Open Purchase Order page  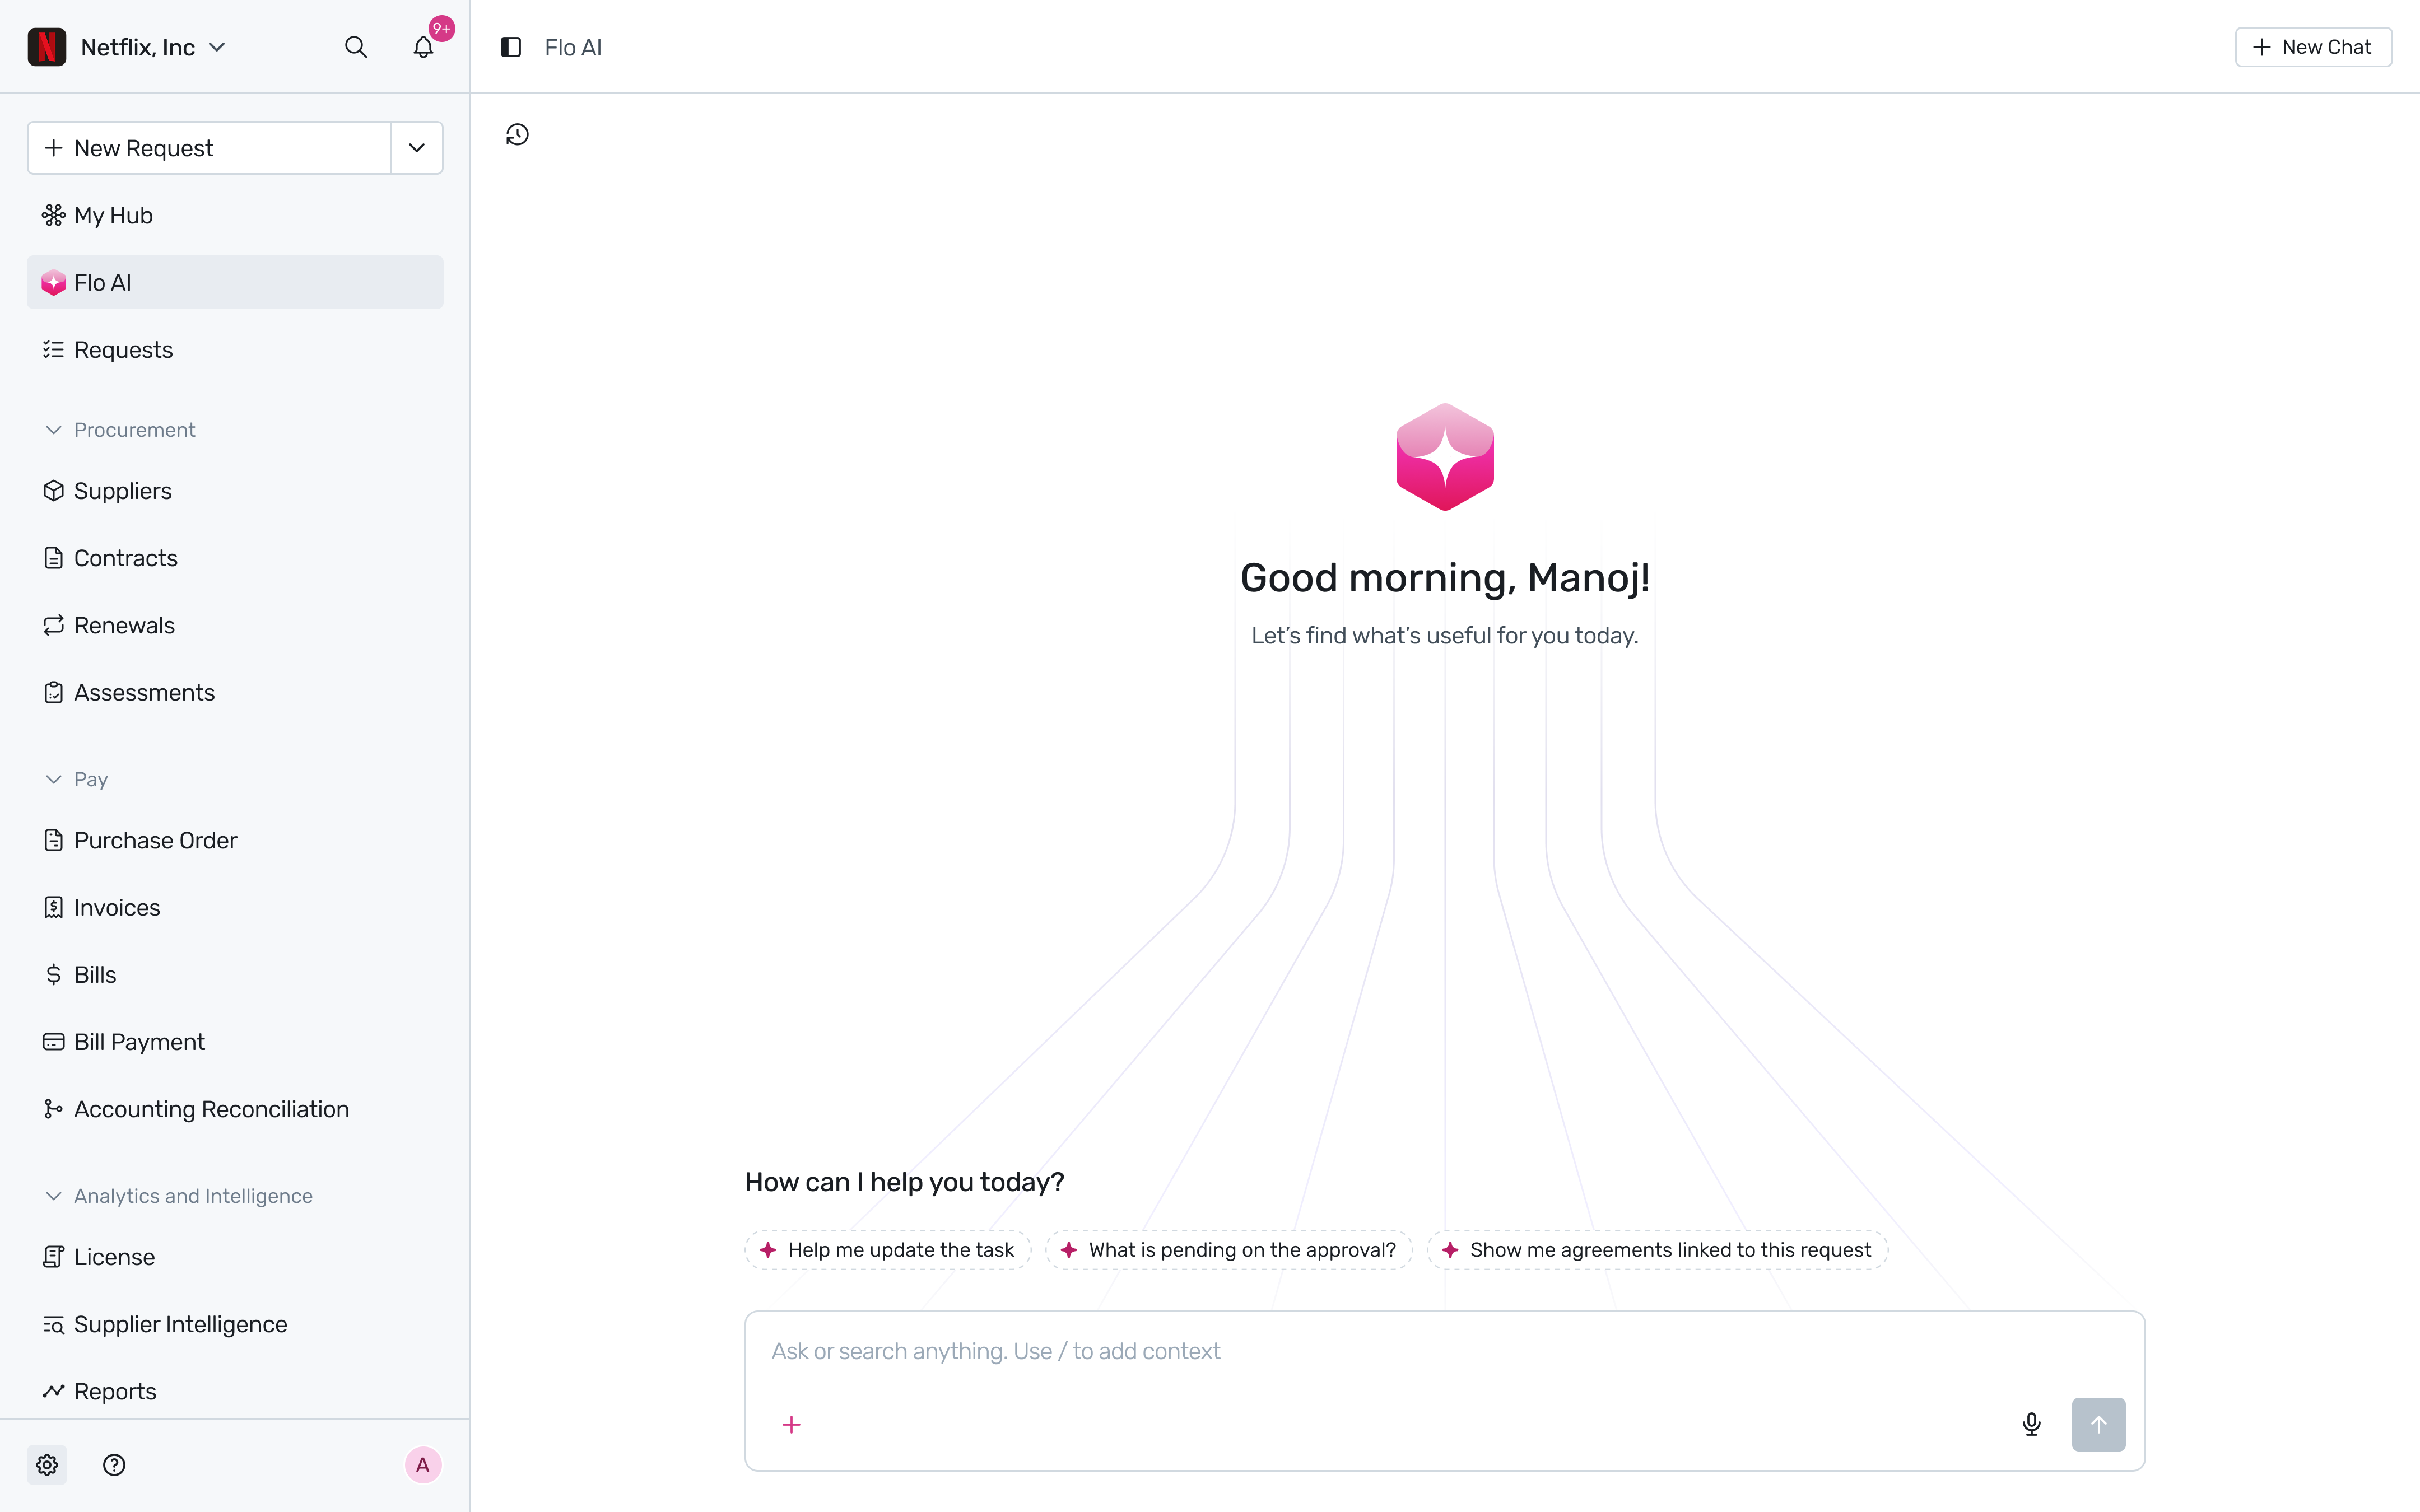click(x=235, y=840)
